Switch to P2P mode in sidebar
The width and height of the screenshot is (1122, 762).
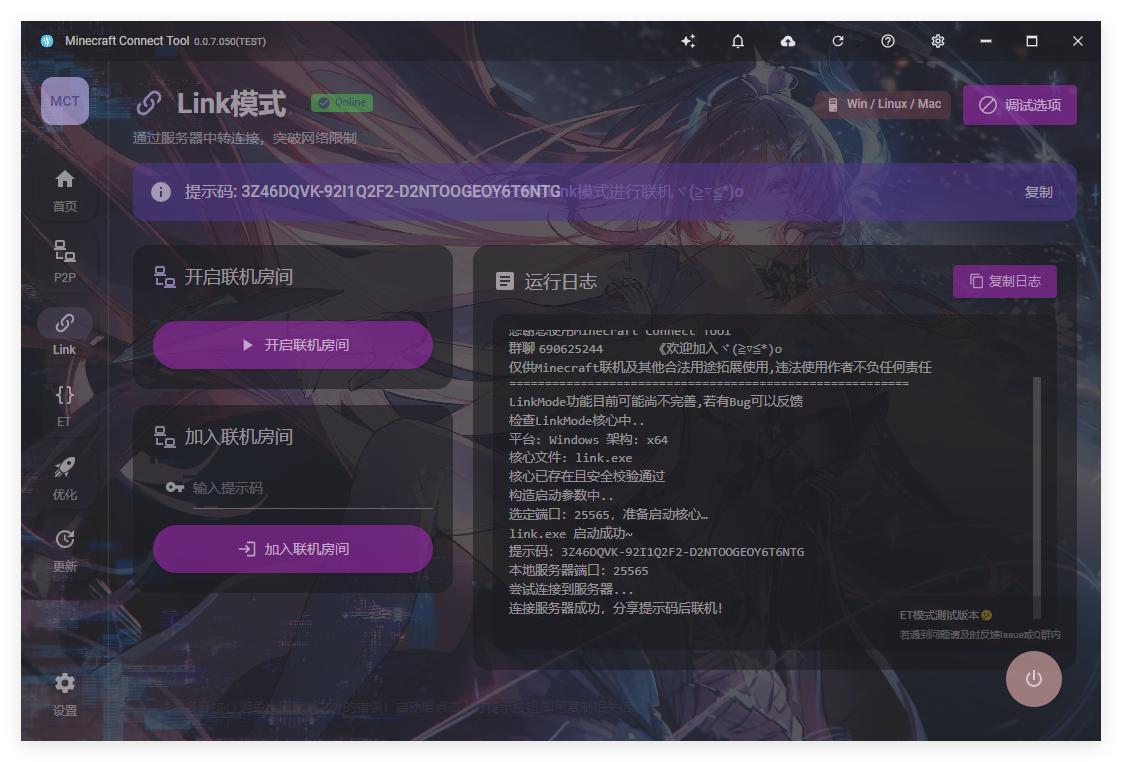(64, 262)
